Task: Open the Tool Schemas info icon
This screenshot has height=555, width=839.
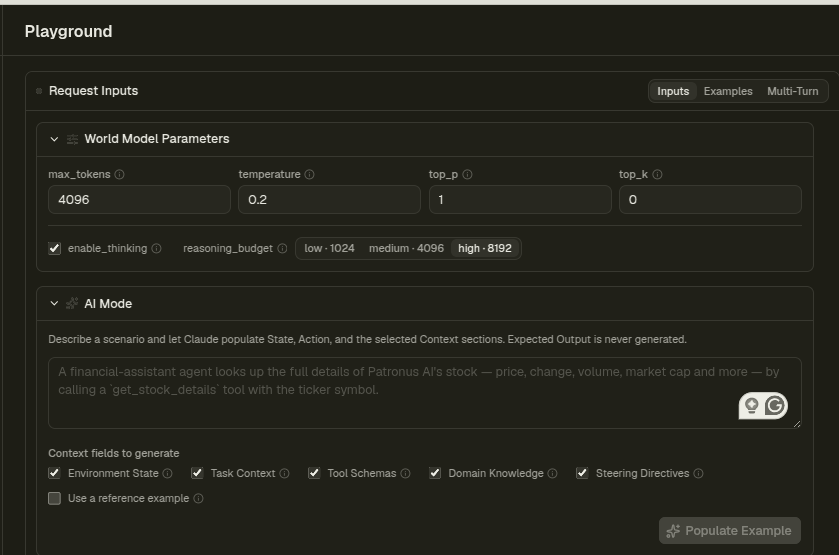Action: point(405,473)
